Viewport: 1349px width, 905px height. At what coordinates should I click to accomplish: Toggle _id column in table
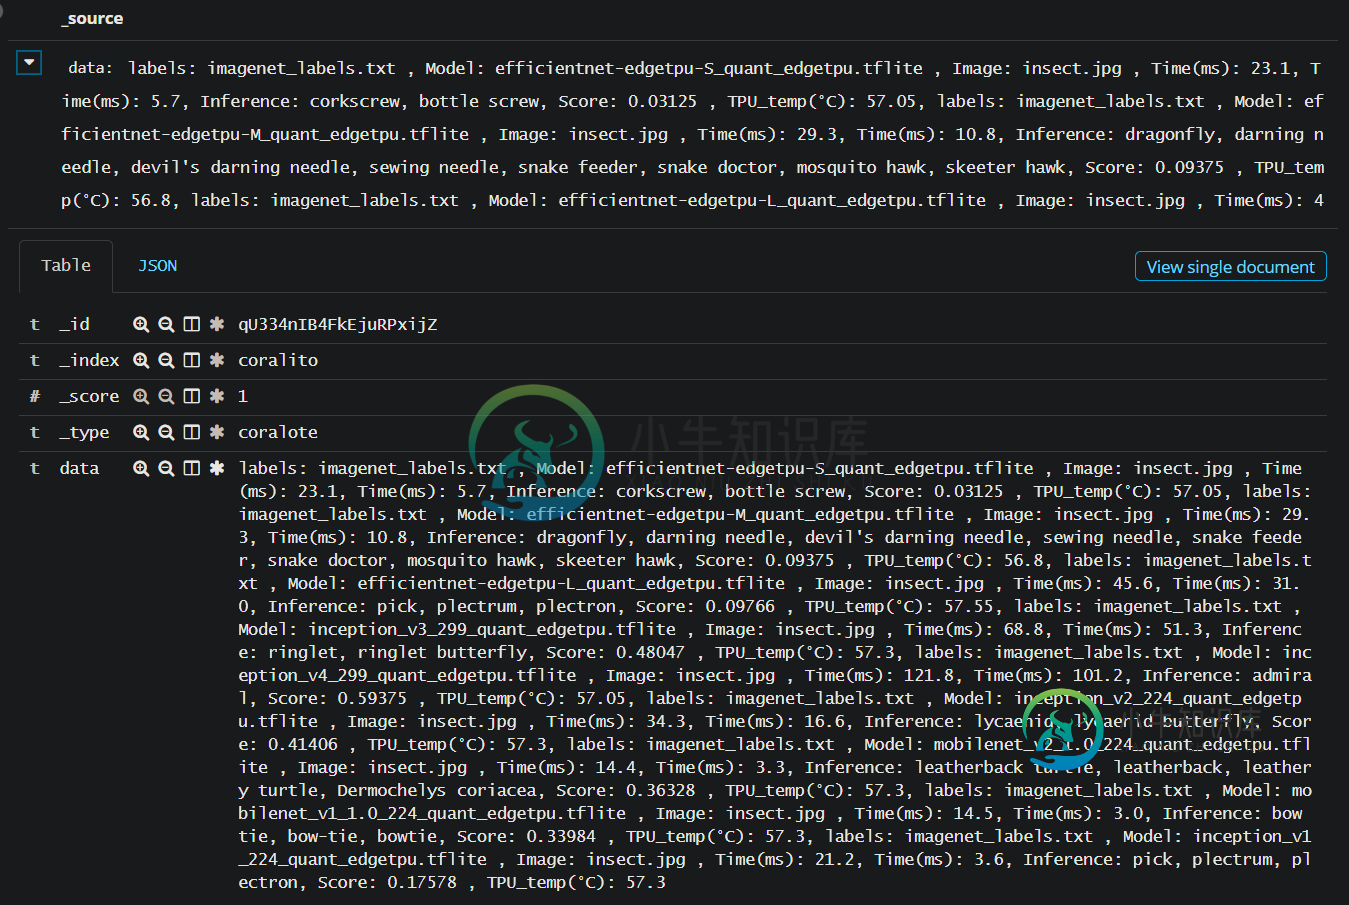191,324
